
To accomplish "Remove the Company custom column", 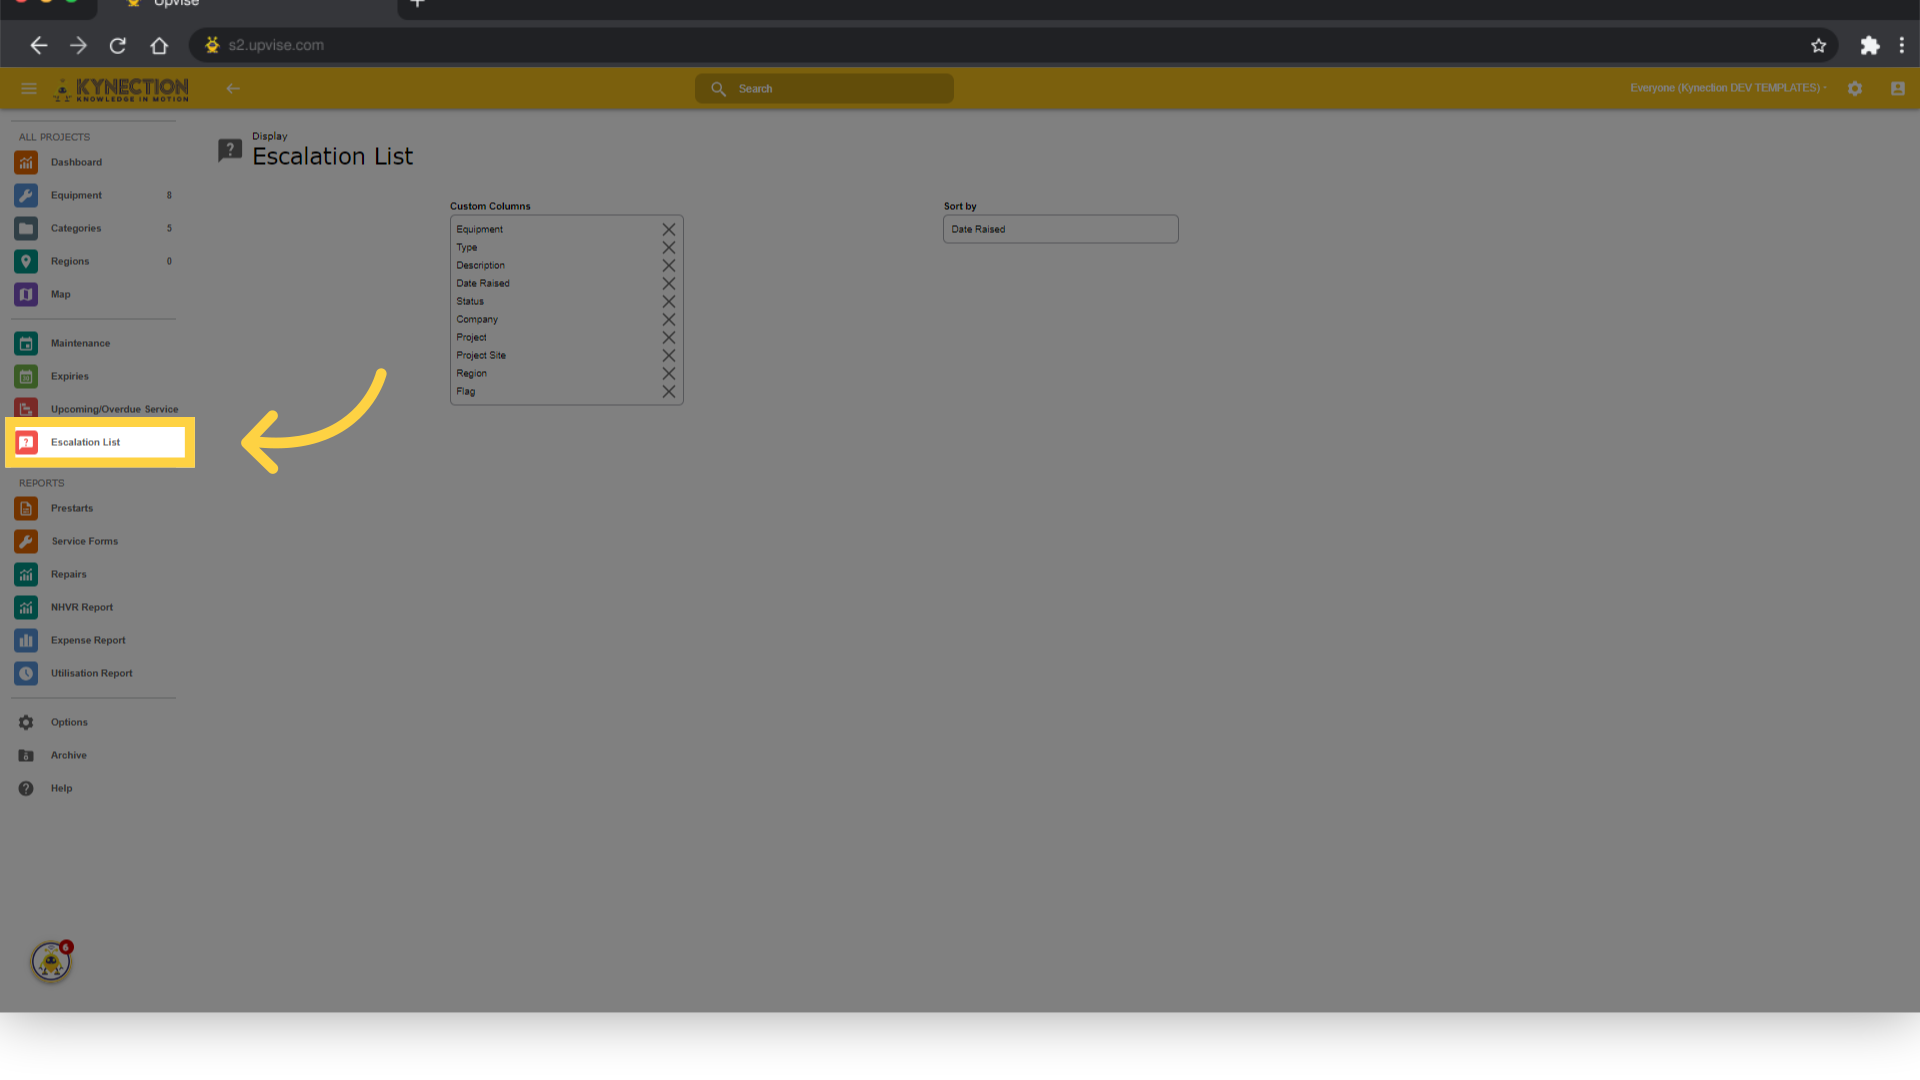I will (x=669, y=319).
